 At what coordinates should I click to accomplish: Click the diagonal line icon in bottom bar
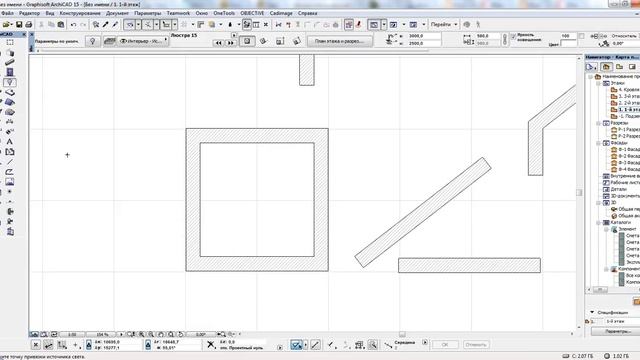pyautogui.click(x=316, y=345)
